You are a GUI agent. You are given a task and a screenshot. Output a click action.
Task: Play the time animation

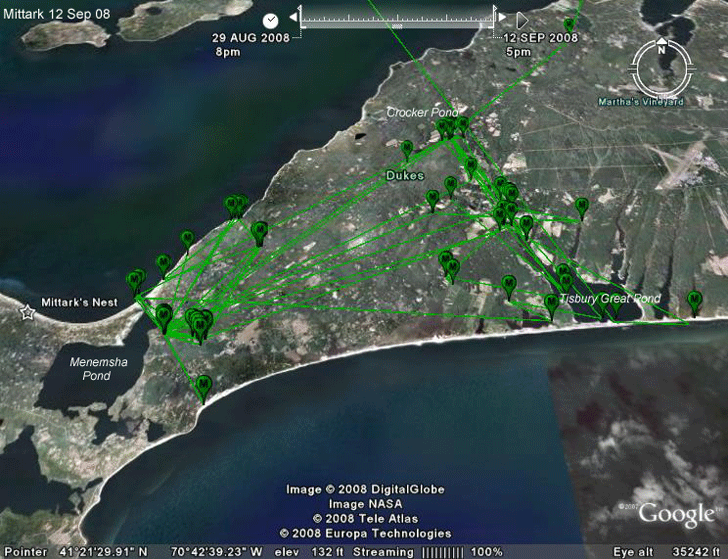click(522, 20)
